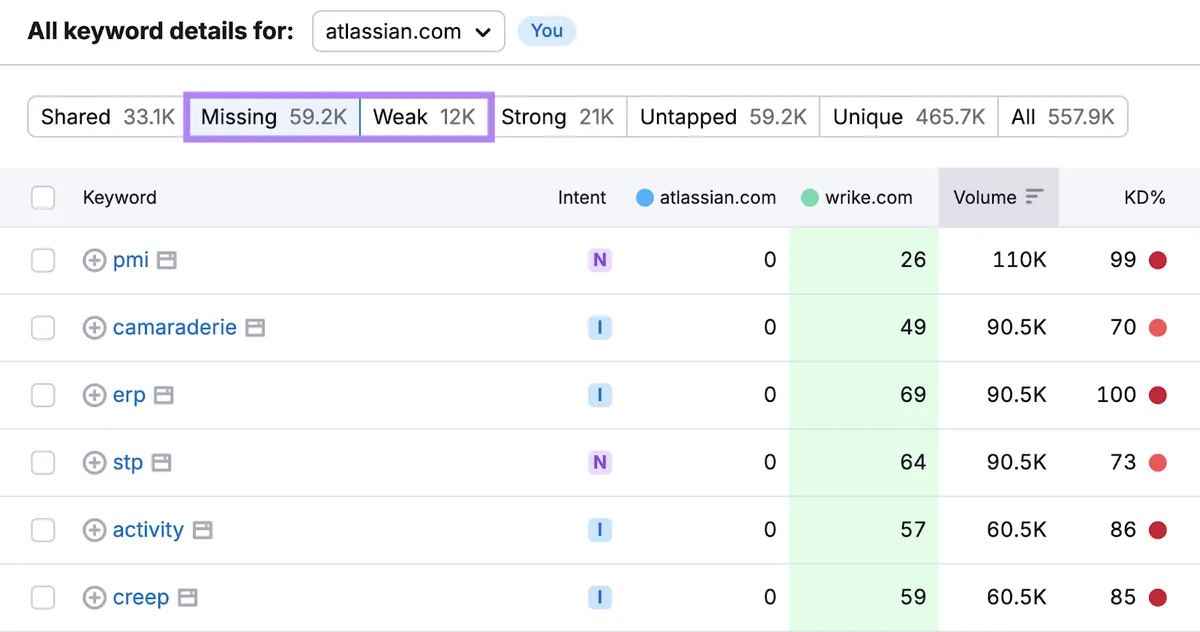The image size is (1200, 632).
Task: Click the I intent badge for camaraderie
Action: [599, 327]
